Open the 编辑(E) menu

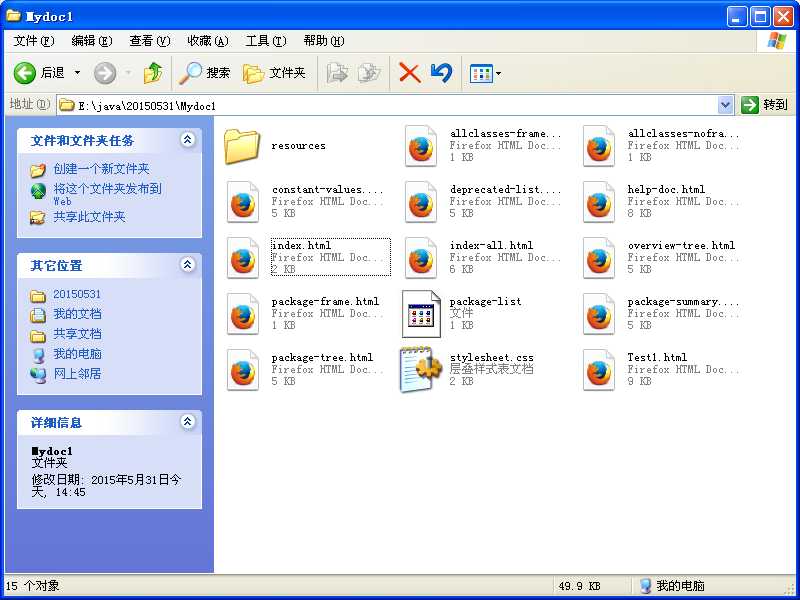pyautogui.click(x=92, y=40)
